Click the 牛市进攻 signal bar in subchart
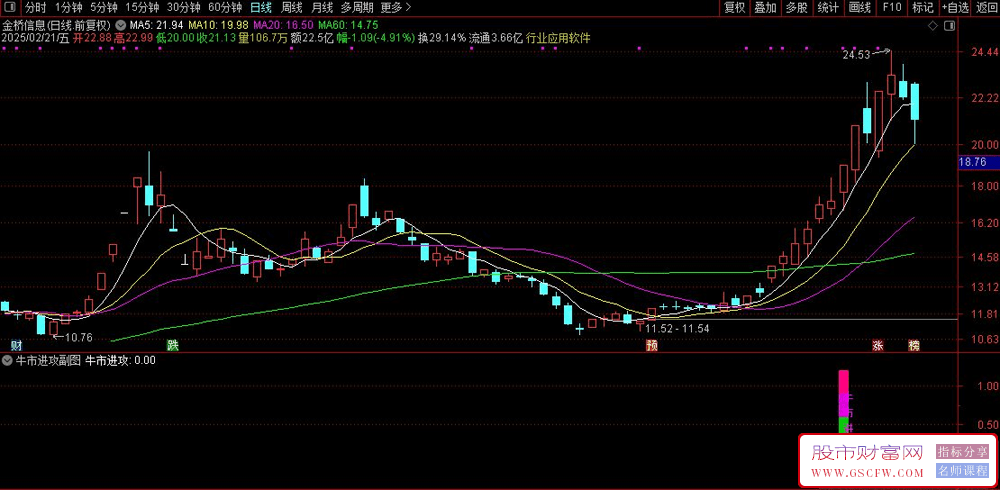Screen dimensions: 1000x490 (844, 402)
